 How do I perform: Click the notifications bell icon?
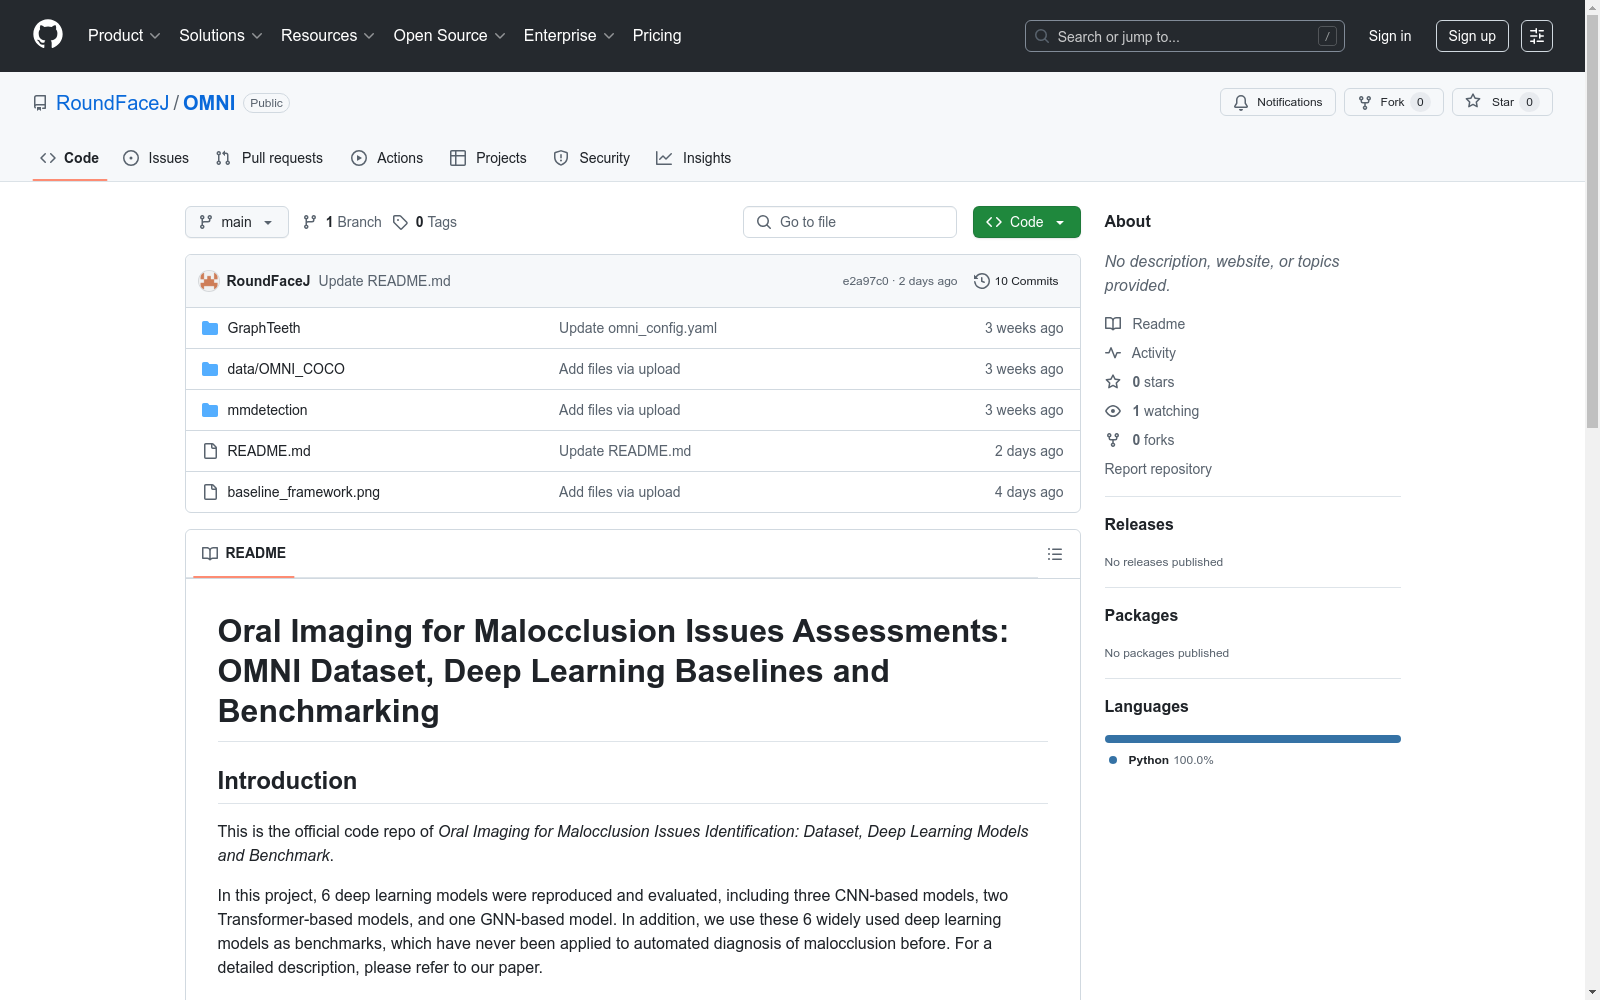(1241, 102)
